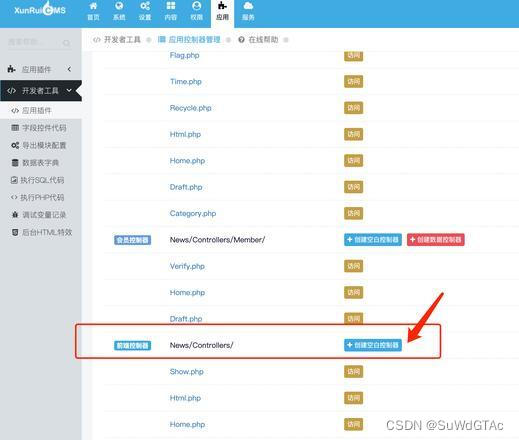Viewport: 519px width, 440px height.
Task: Open the Category.php file link
Action: click(x=193, y=213)
